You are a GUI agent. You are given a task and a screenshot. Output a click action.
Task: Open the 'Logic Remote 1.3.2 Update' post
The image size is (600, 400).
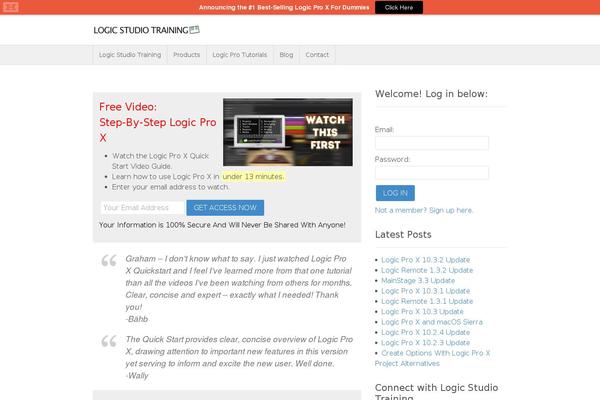427,270
